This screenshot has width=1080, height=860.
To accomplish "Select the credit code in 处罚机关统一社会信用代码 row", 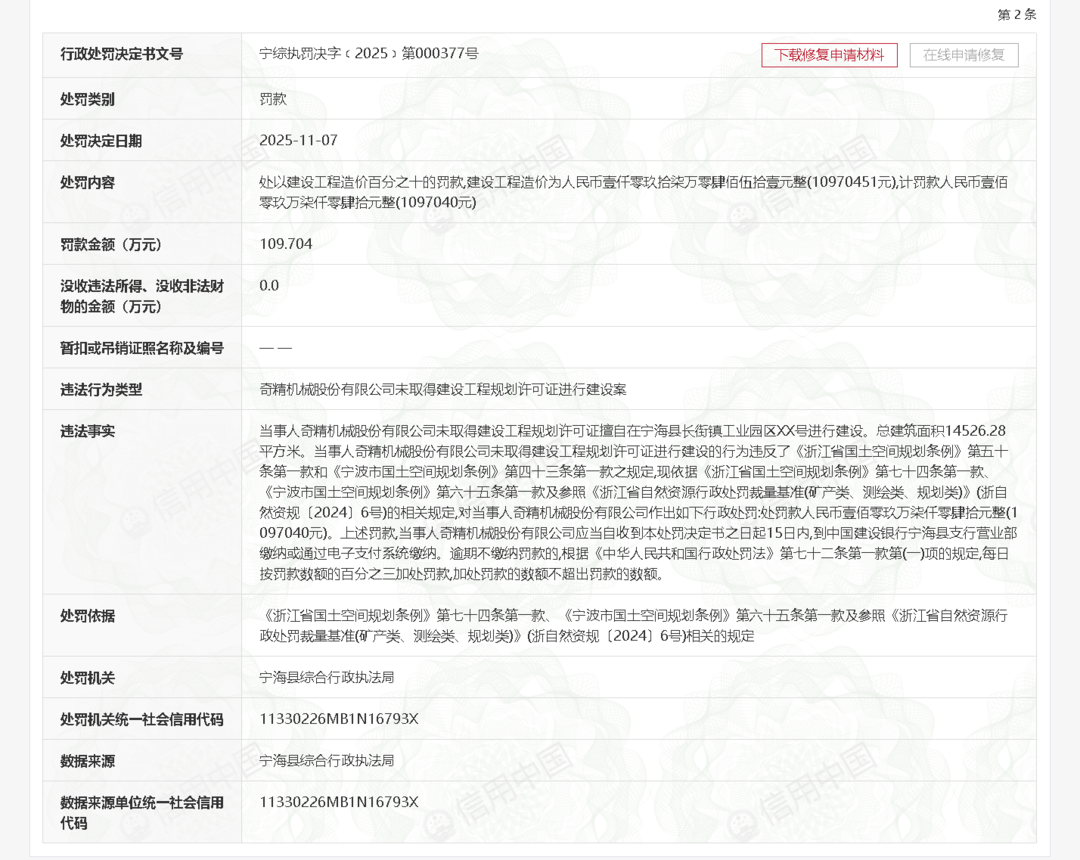I will (338, 719).
